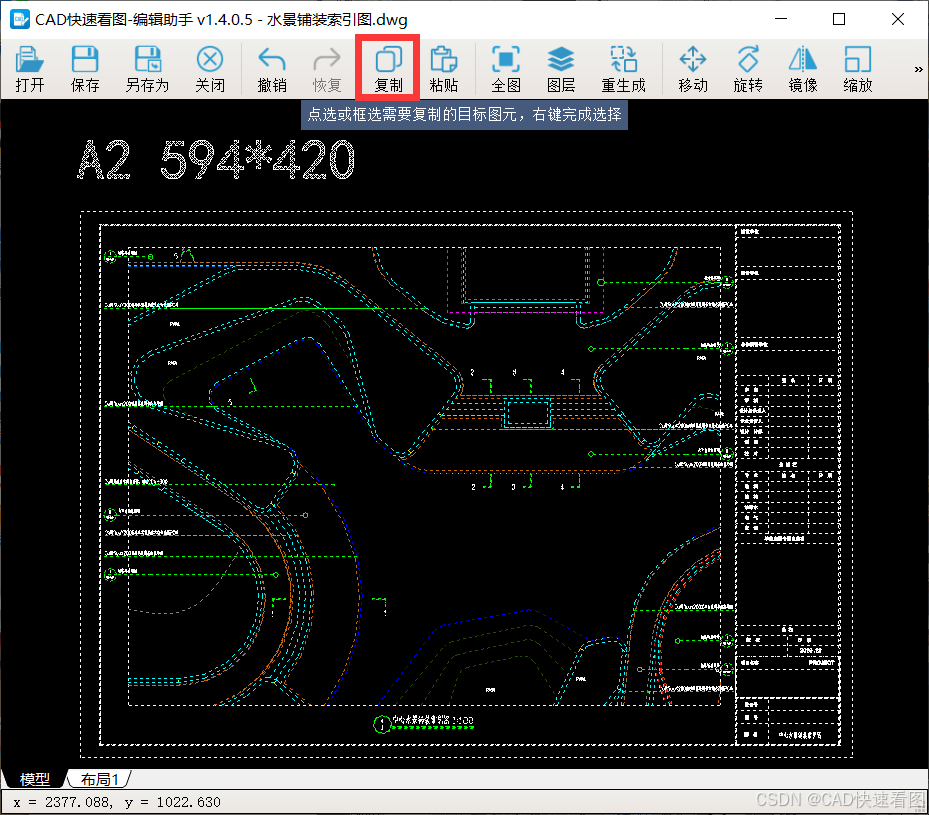Viewport: 929px width, 815px height.
Task: Regenerate drawing with 重生成
Action: [x=623, y=69]
